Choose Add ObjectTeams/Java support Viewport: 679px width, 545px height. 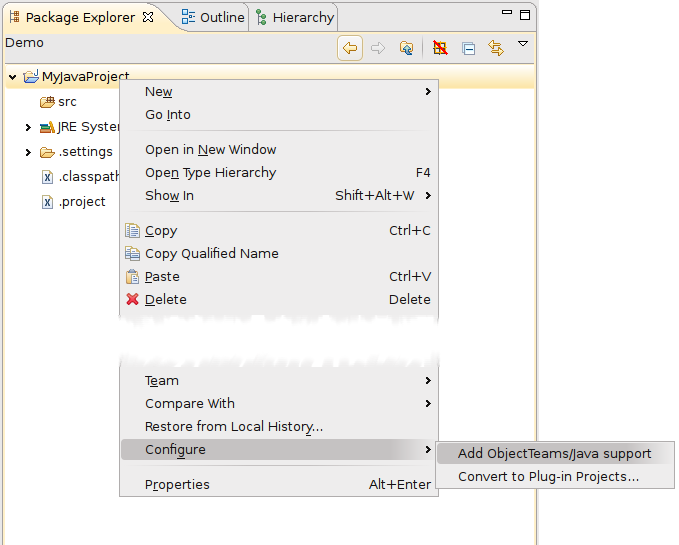click(x=554, y=453)
